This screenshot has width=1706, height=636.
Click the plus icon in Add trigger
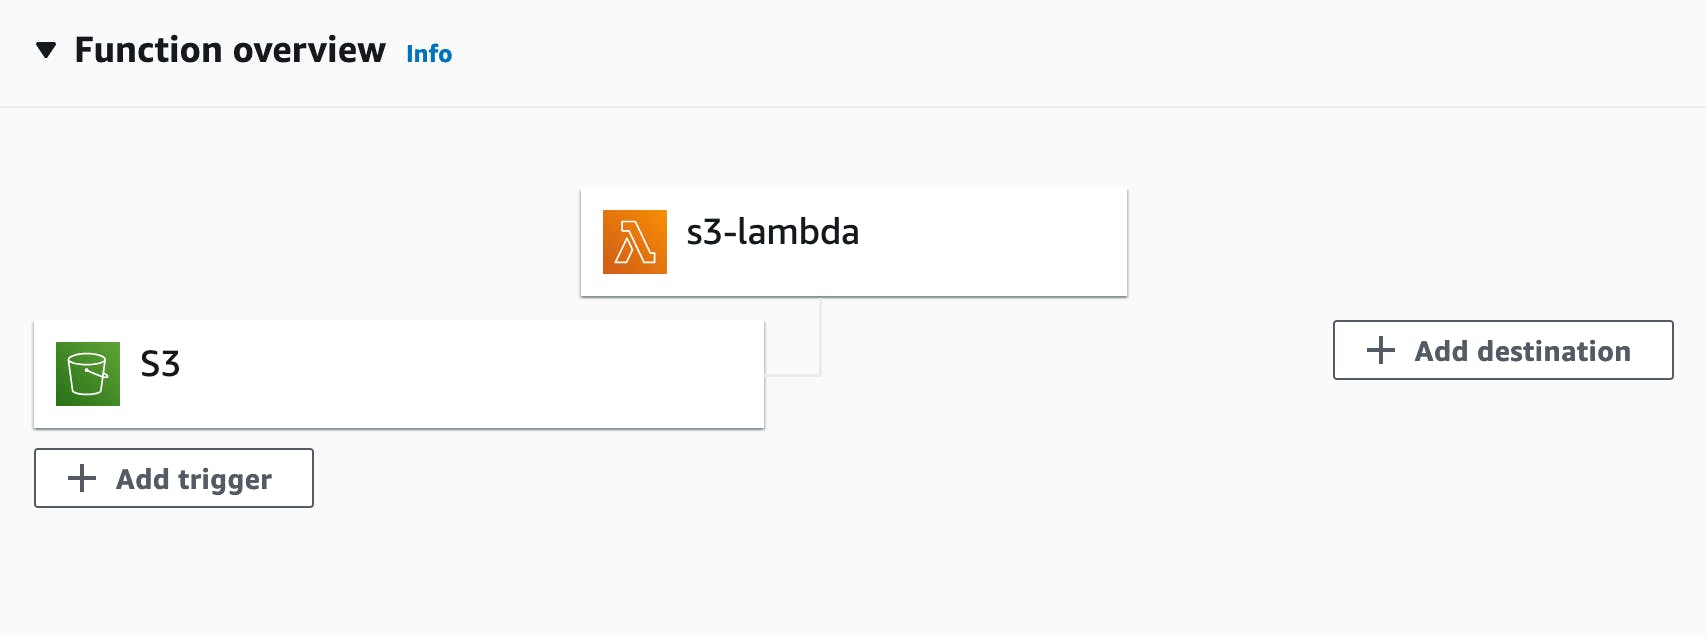coord(82,478)
